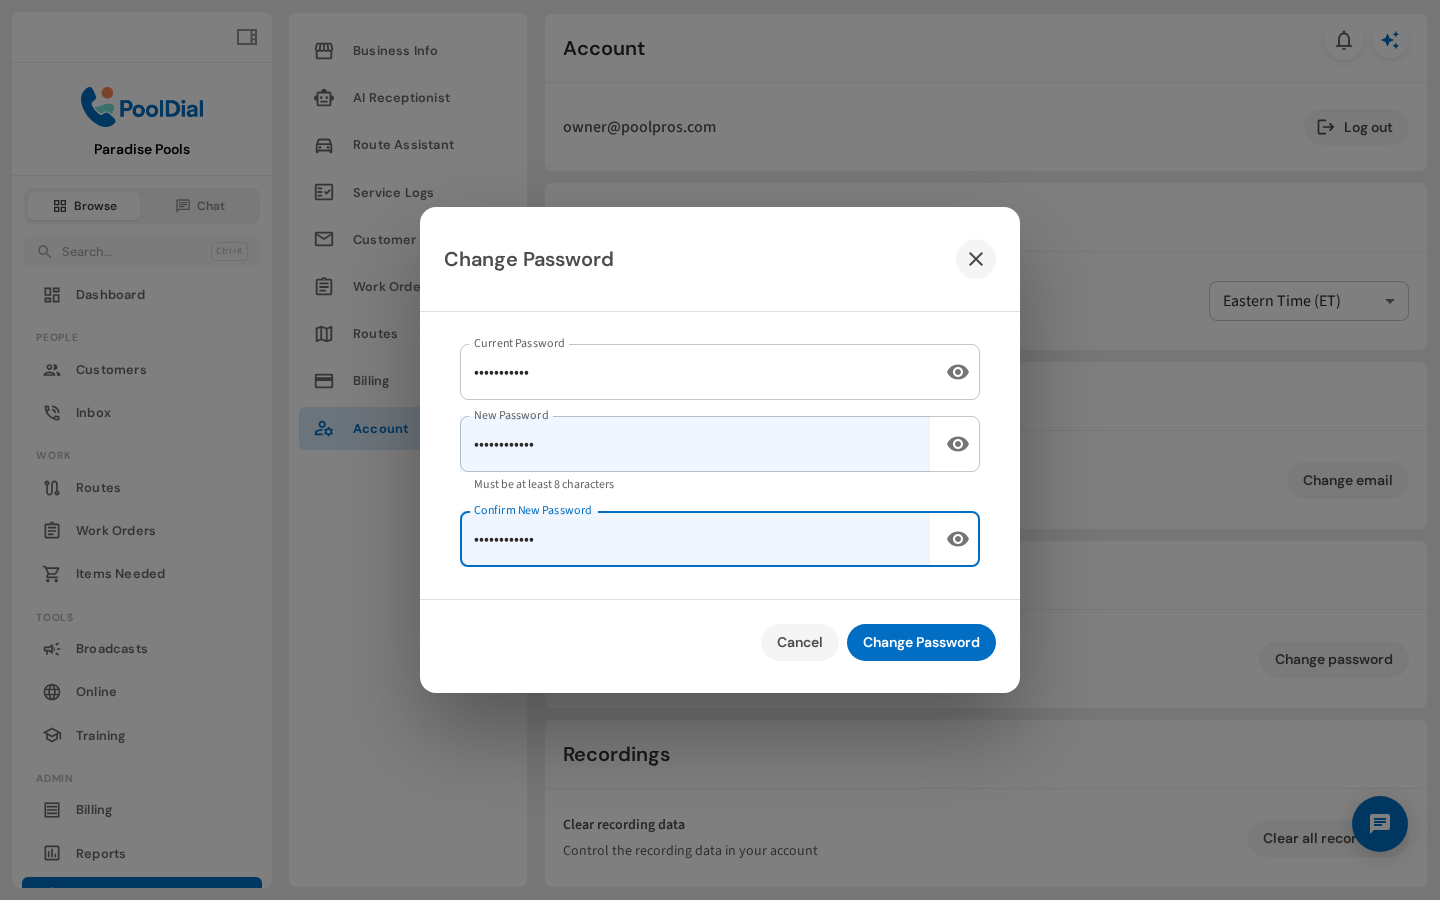Click the owner@poolpros.com email text
The width and height of the screenshot is (1440, 900).
(639, 127)
